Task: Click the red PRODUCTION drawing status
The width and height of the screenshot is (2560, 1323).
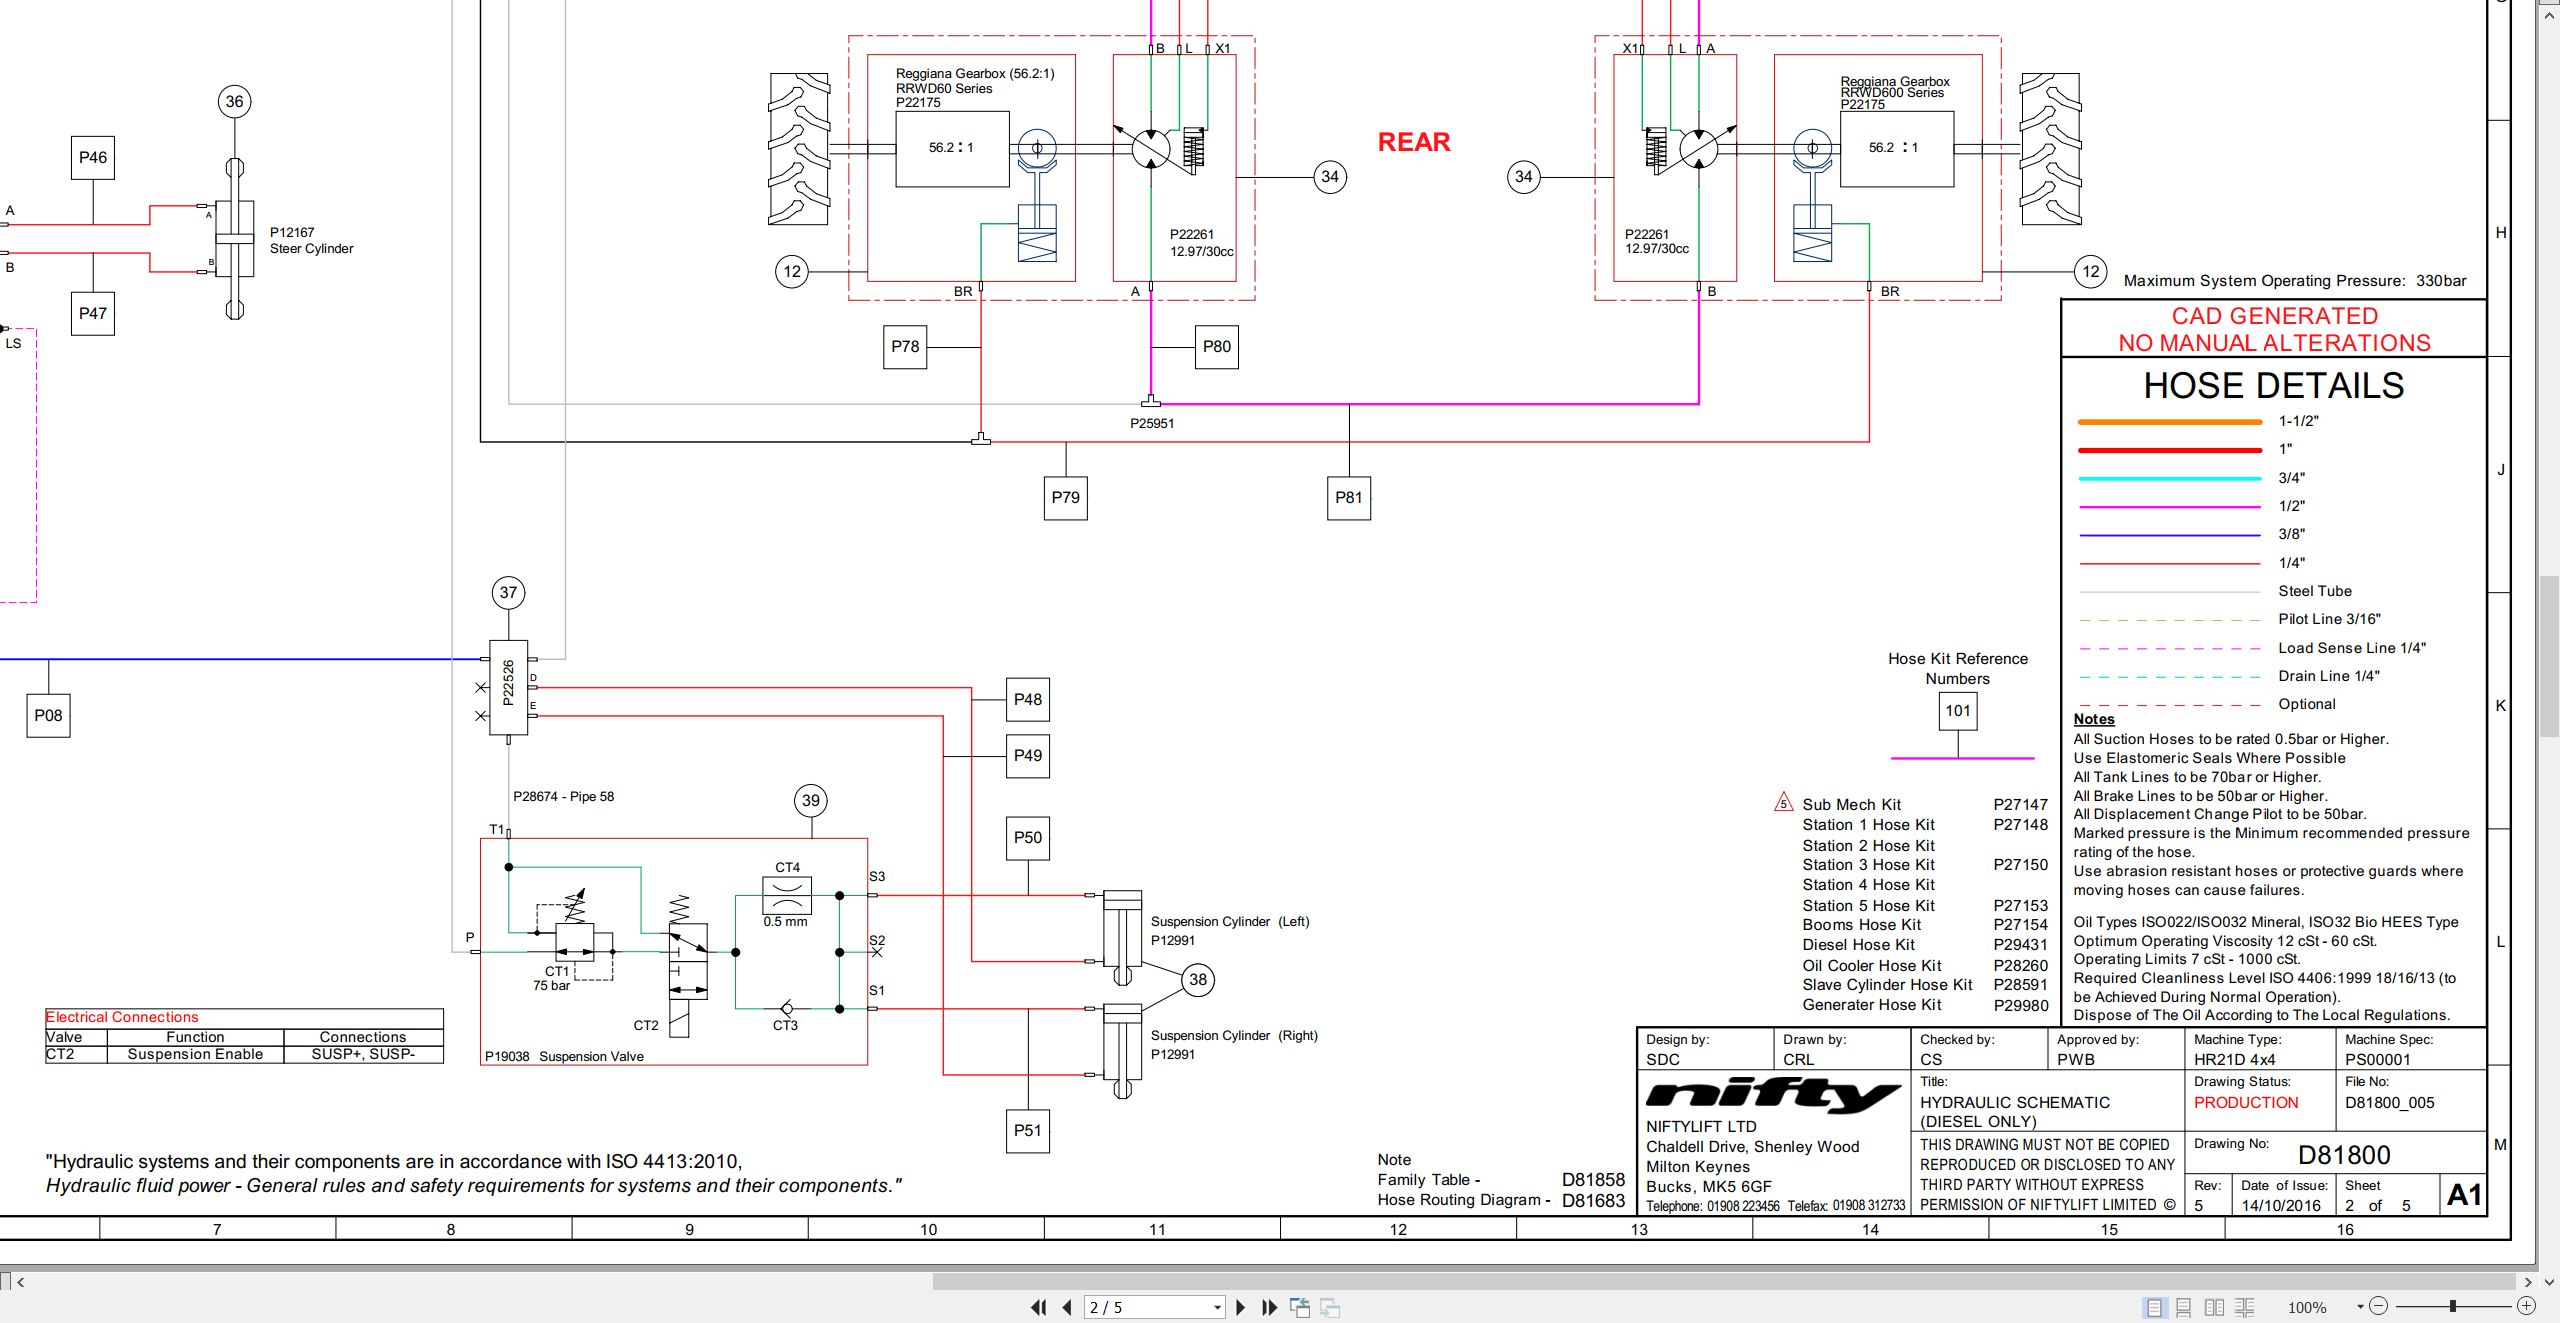Action: pyautogui.click(x=2246, y=1103)
